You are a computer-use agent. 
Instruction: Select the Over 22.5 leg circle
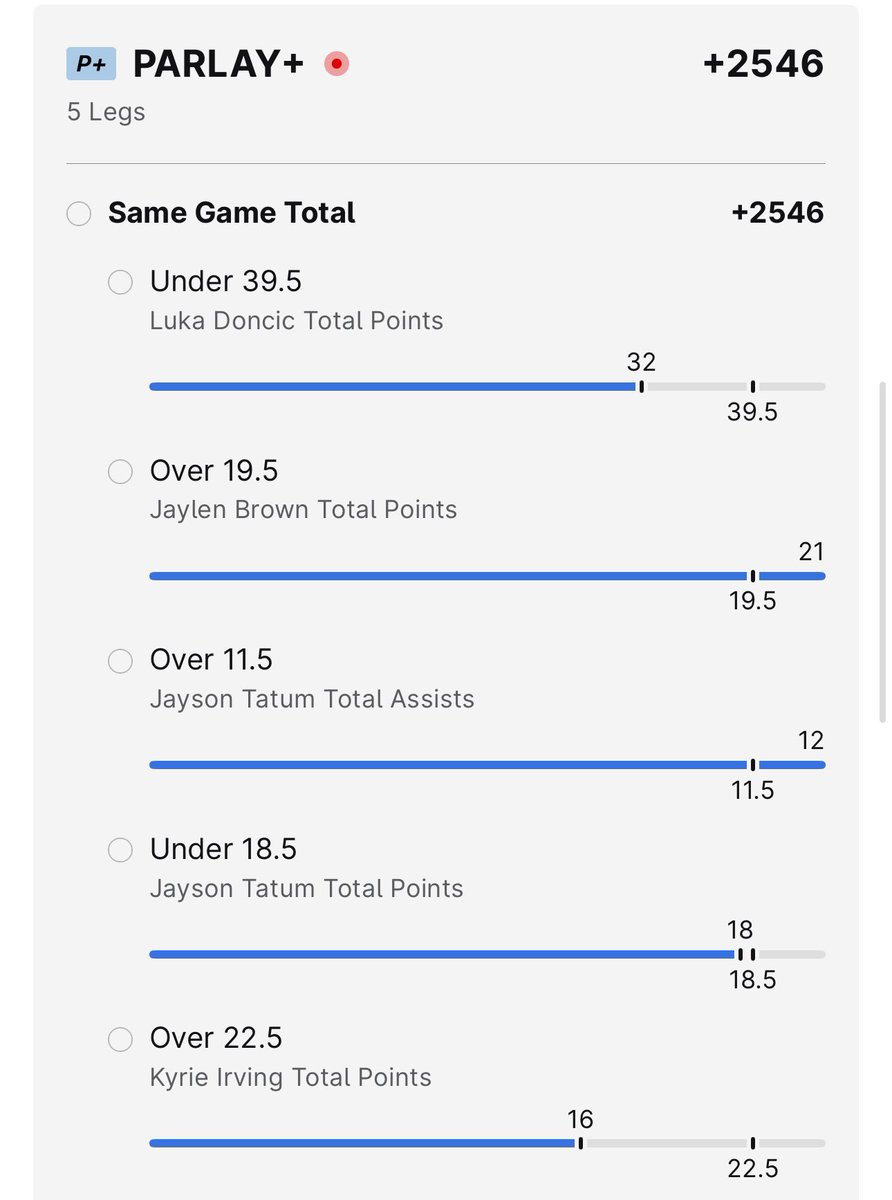tap(120, 1039)
